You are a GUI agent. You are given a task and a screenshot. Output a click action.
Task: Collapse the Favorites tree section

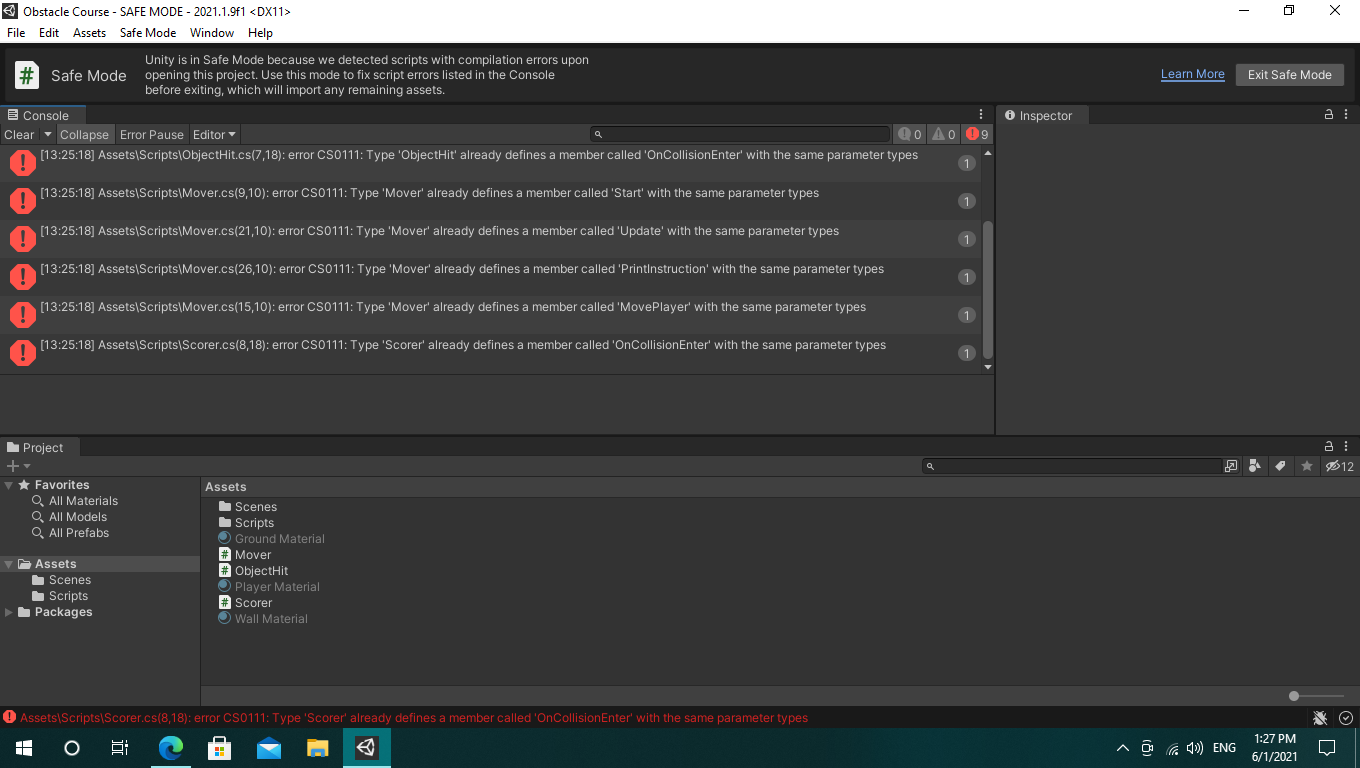point(9,485)
